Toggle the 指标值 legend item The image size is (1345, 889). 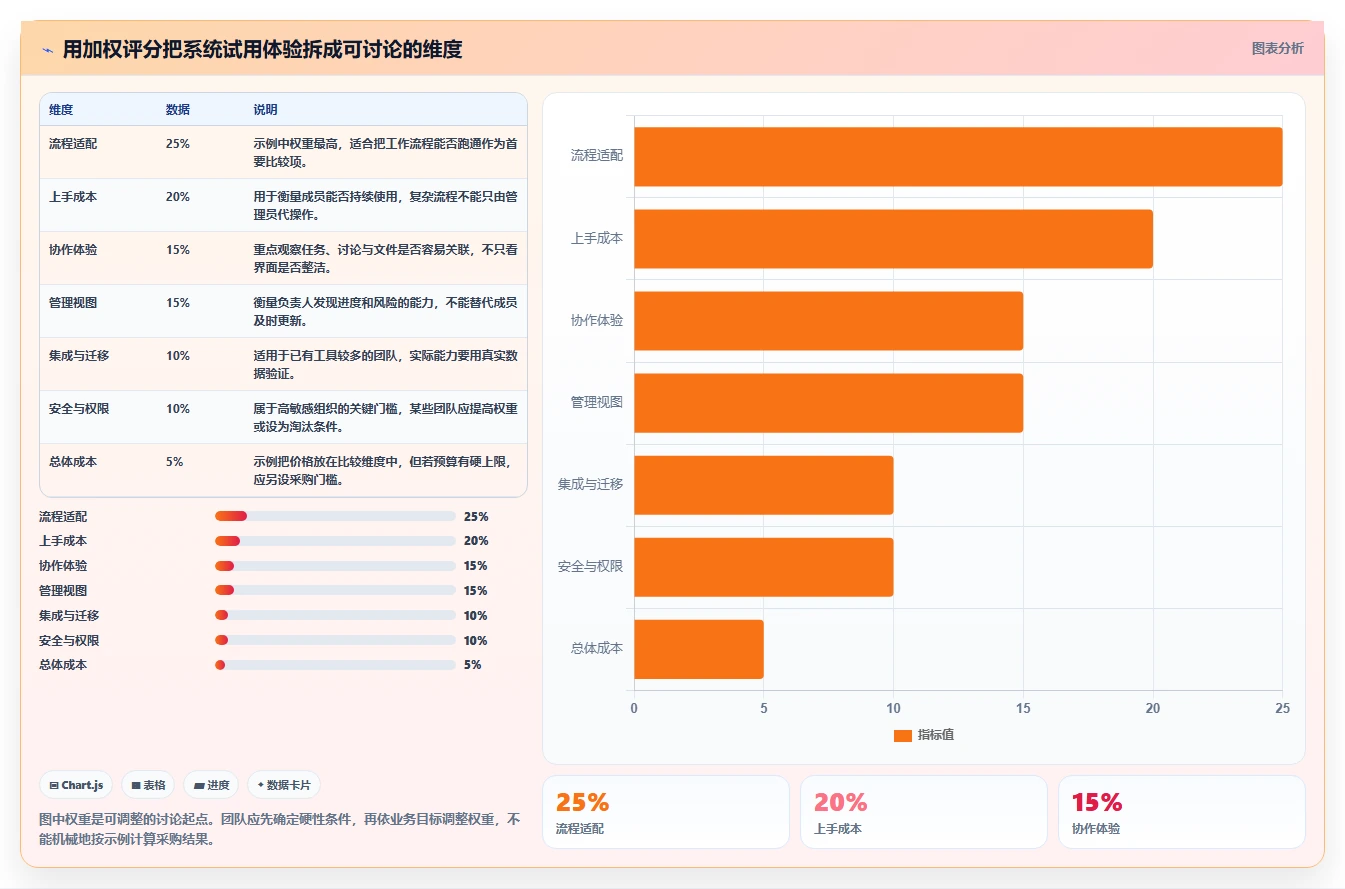coord(923,735)
